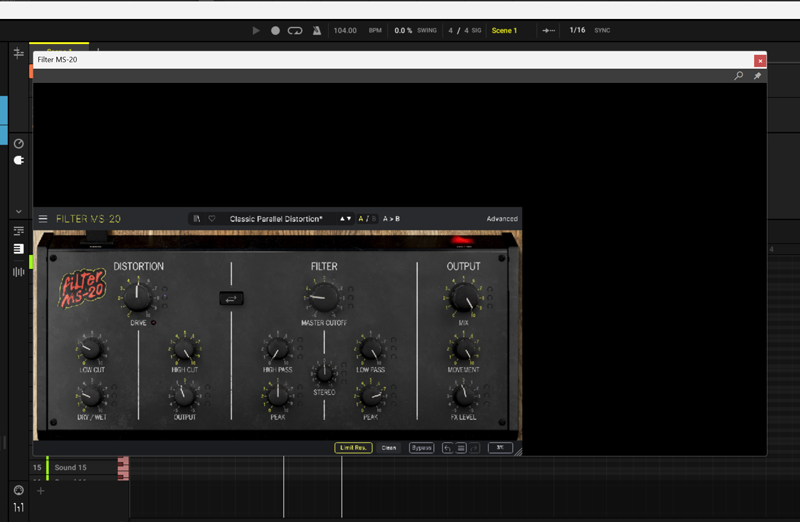This screenshot has height=522, width=800.
Task: Click the follow playhead arrow icon
Action: tap(548, 31)
